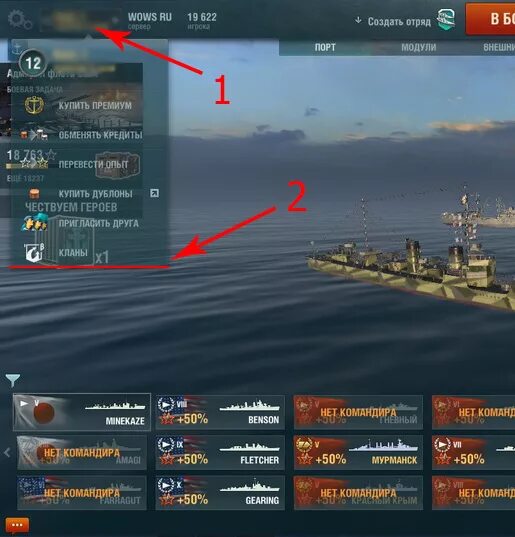Open the settings gear icon
This screenshot has height=537, width=515.
20,20
